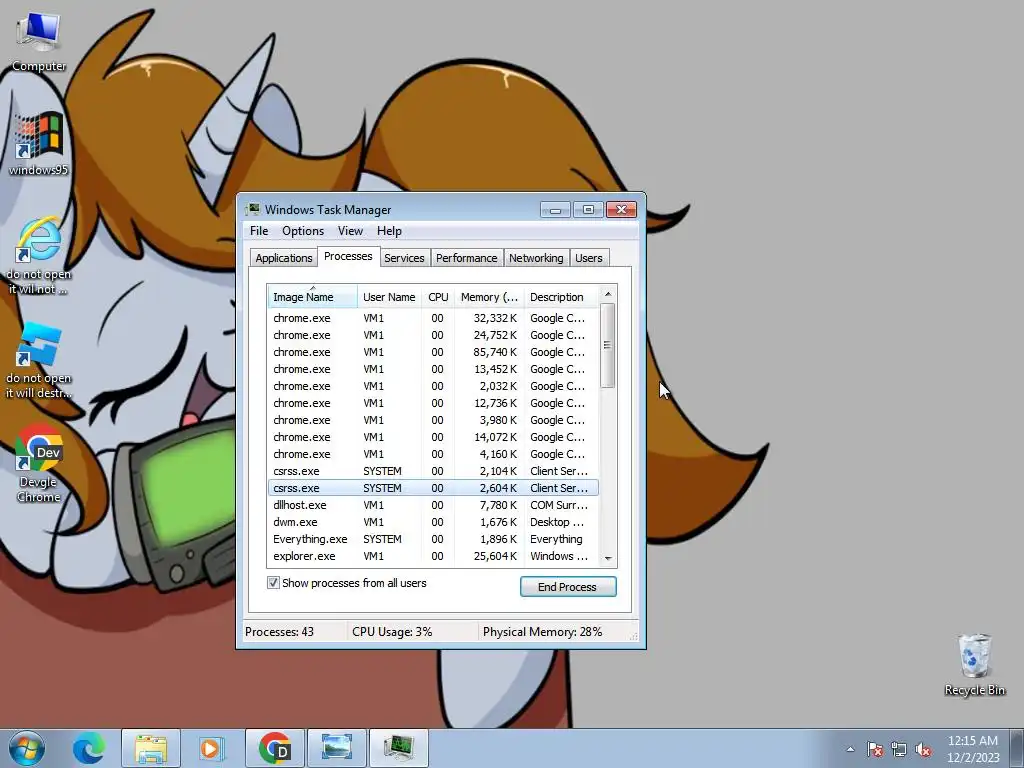
Task: Sort by the Image Name column header
Action: coord(312,297)
